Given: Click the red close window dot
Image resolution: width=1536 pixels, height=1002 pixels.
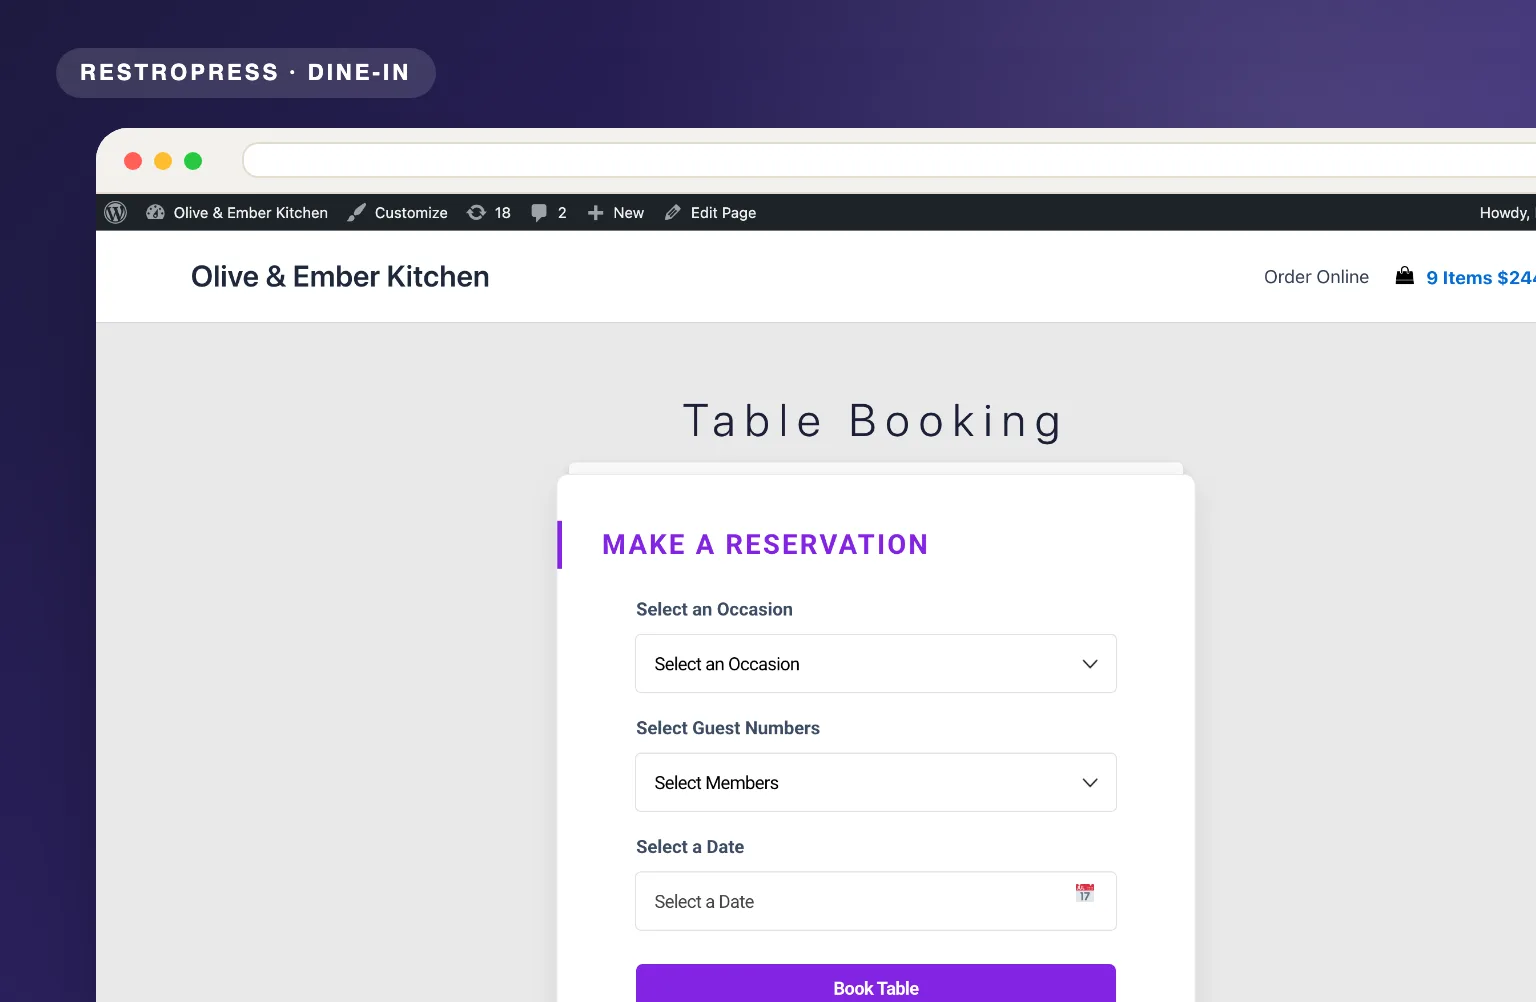Looking at the screenshot, I should [133, 161].
